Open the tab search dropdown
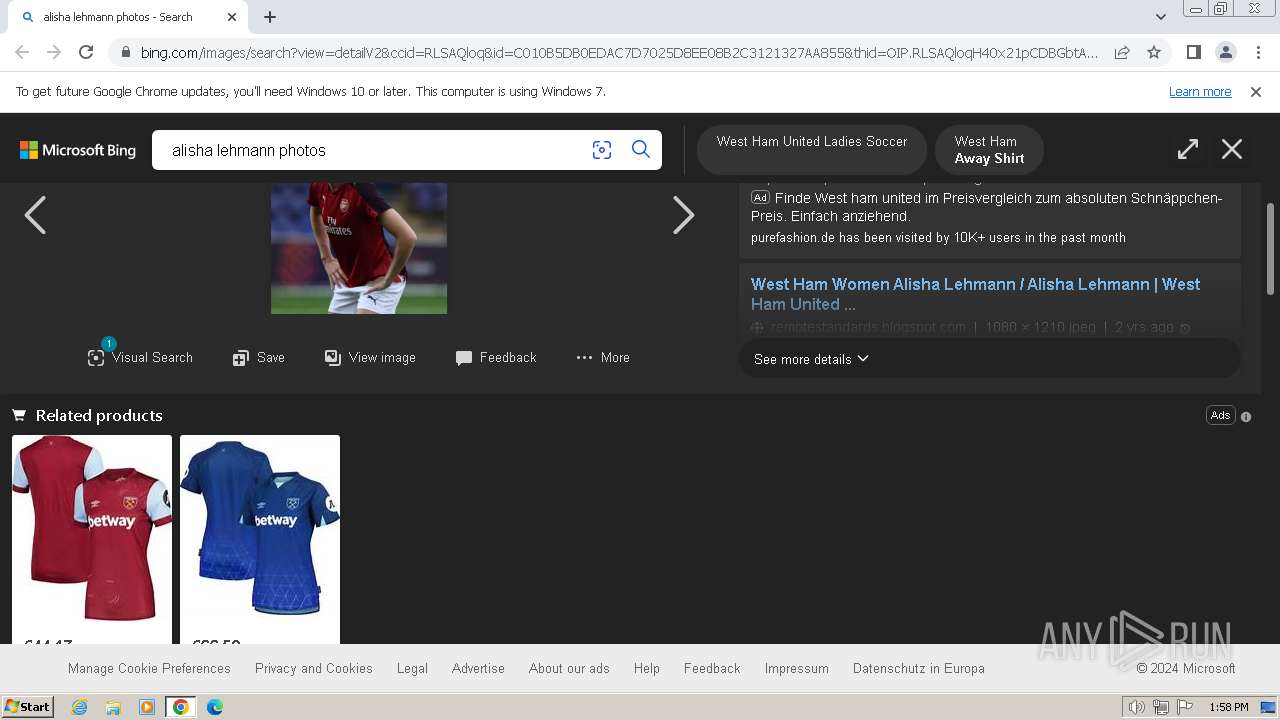 point(1160,17)
